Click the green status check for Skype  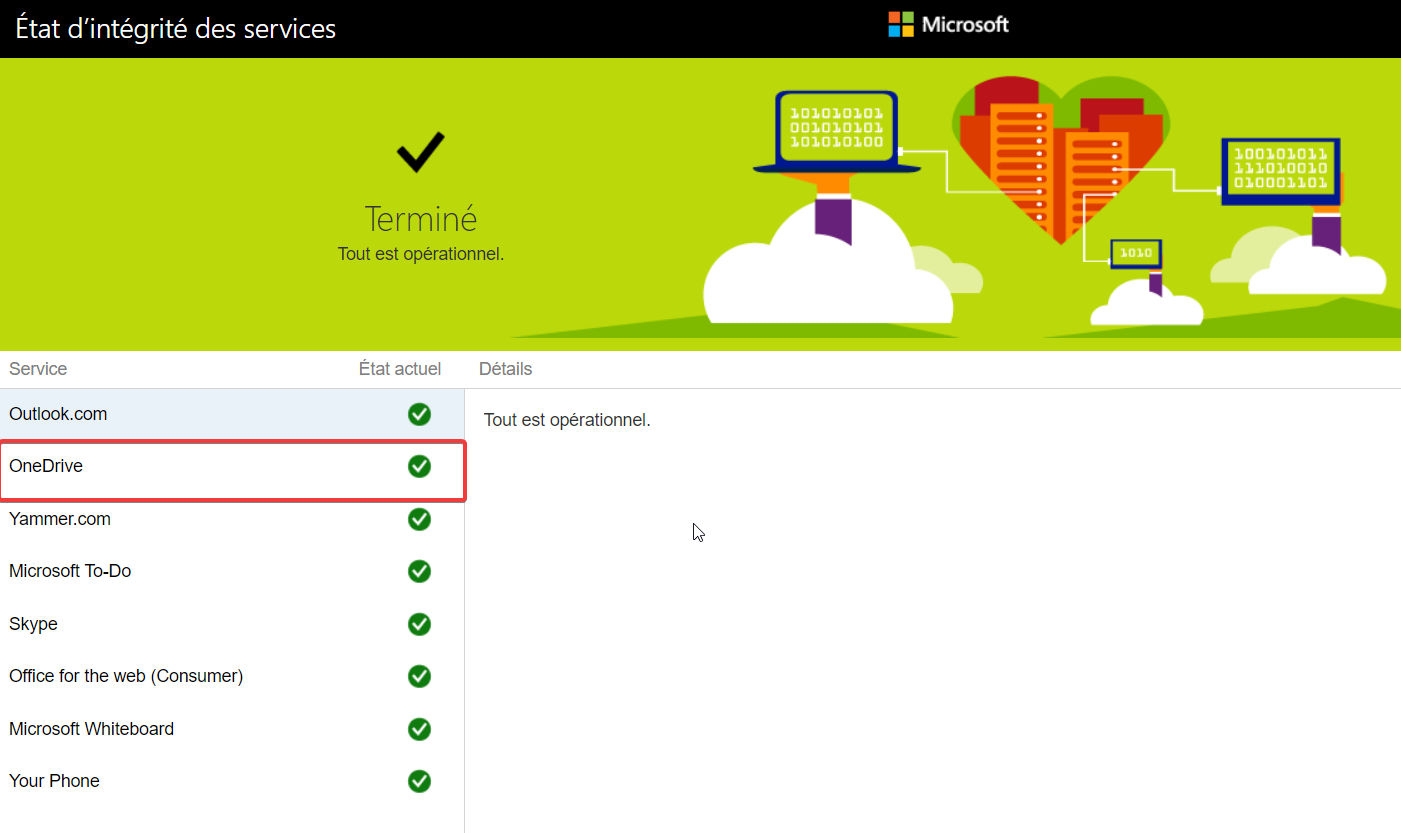point(420,624)
